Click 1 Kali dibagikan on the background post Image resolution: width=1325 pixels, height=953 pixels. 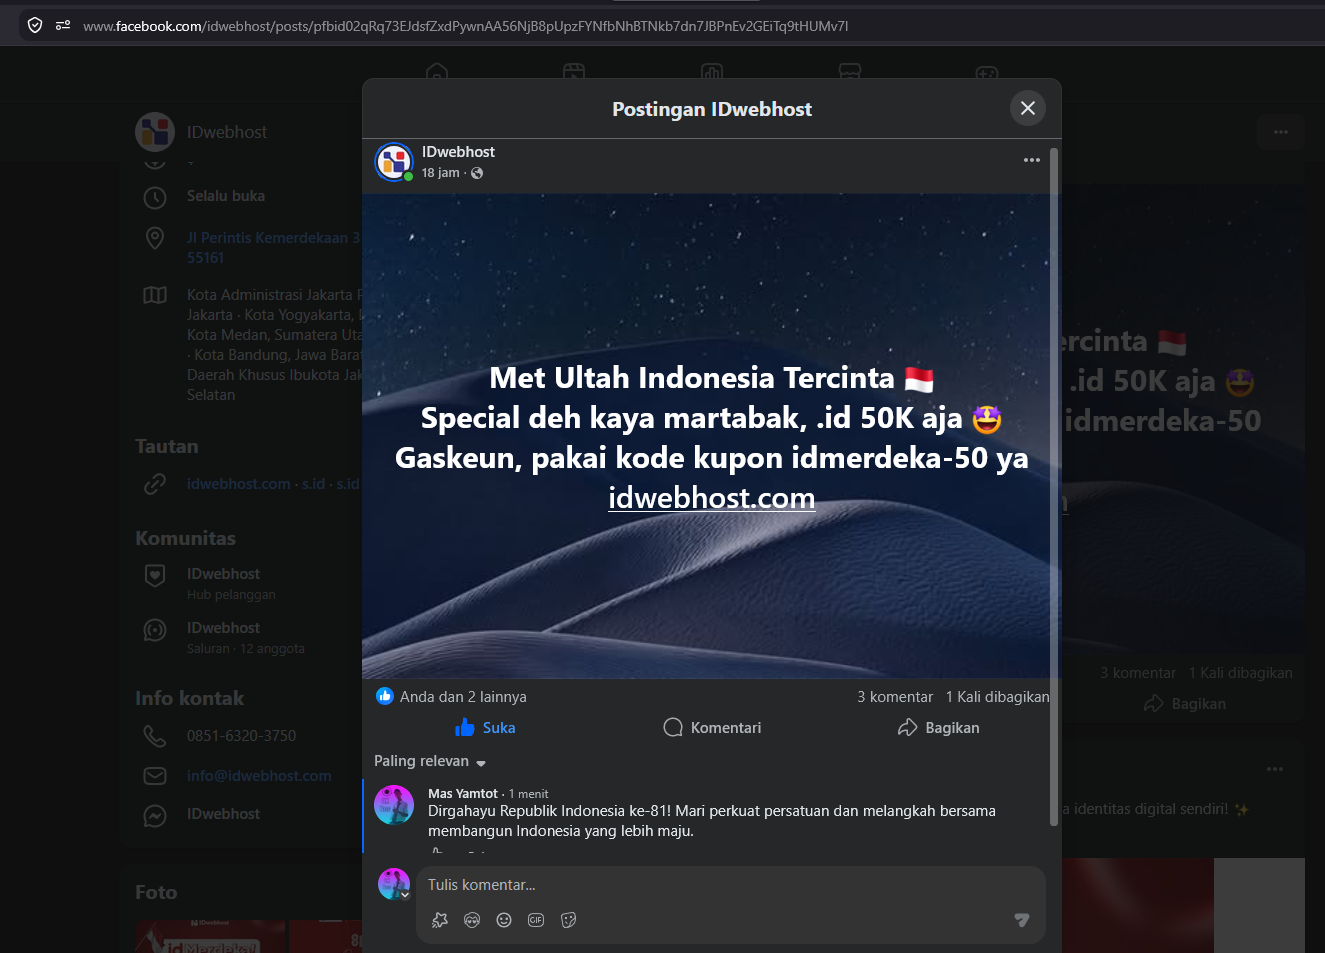[1241, 673]
